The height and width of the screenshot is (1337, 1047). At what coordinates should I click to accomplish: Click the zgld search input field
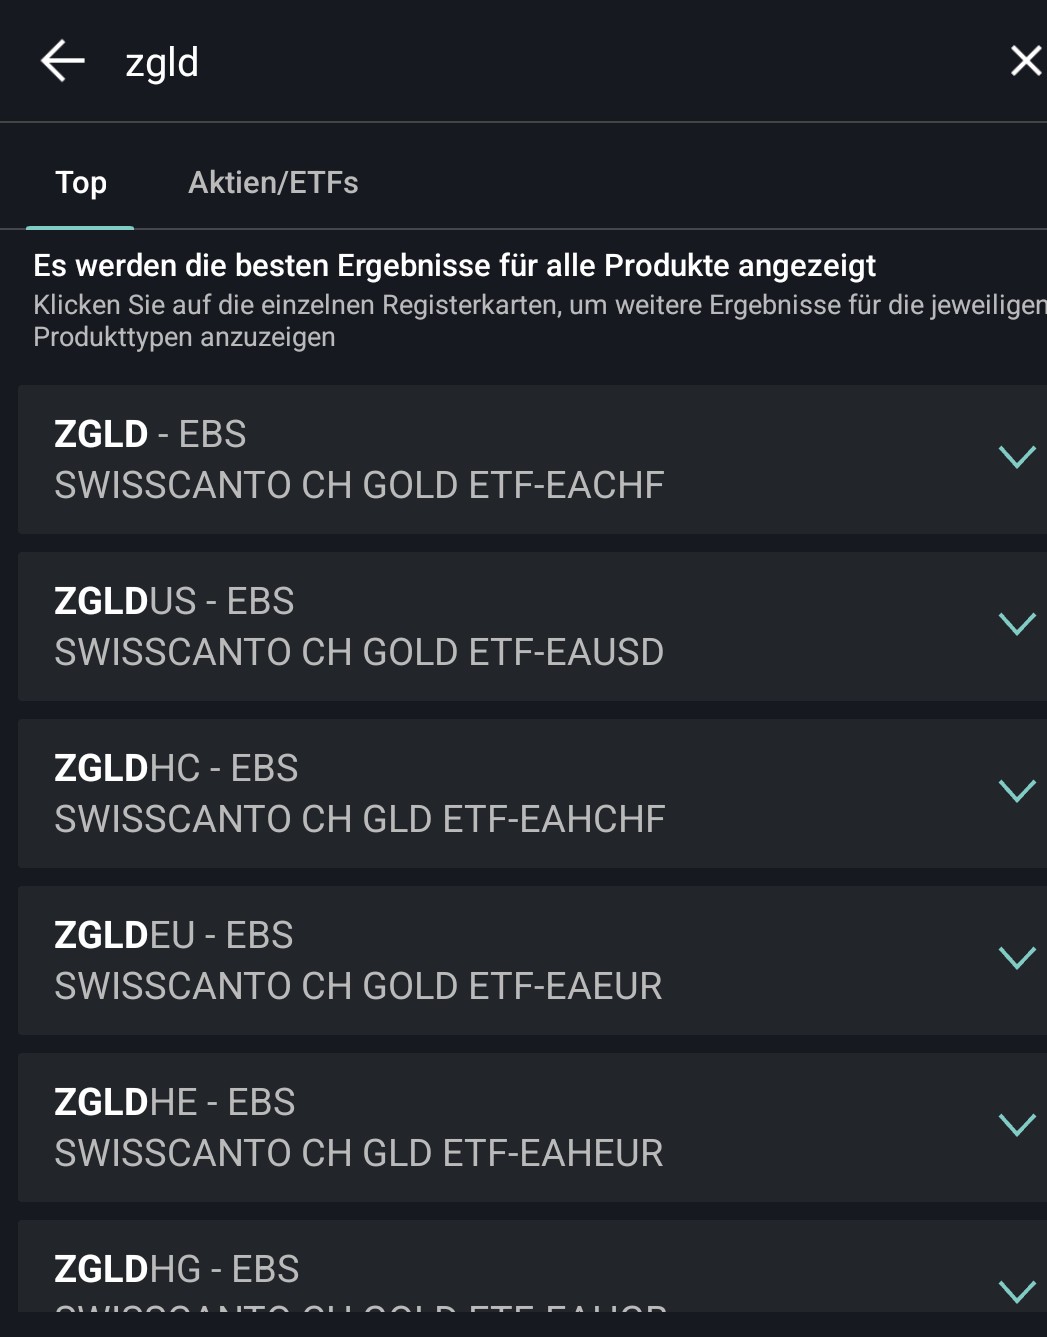point(500,62)
